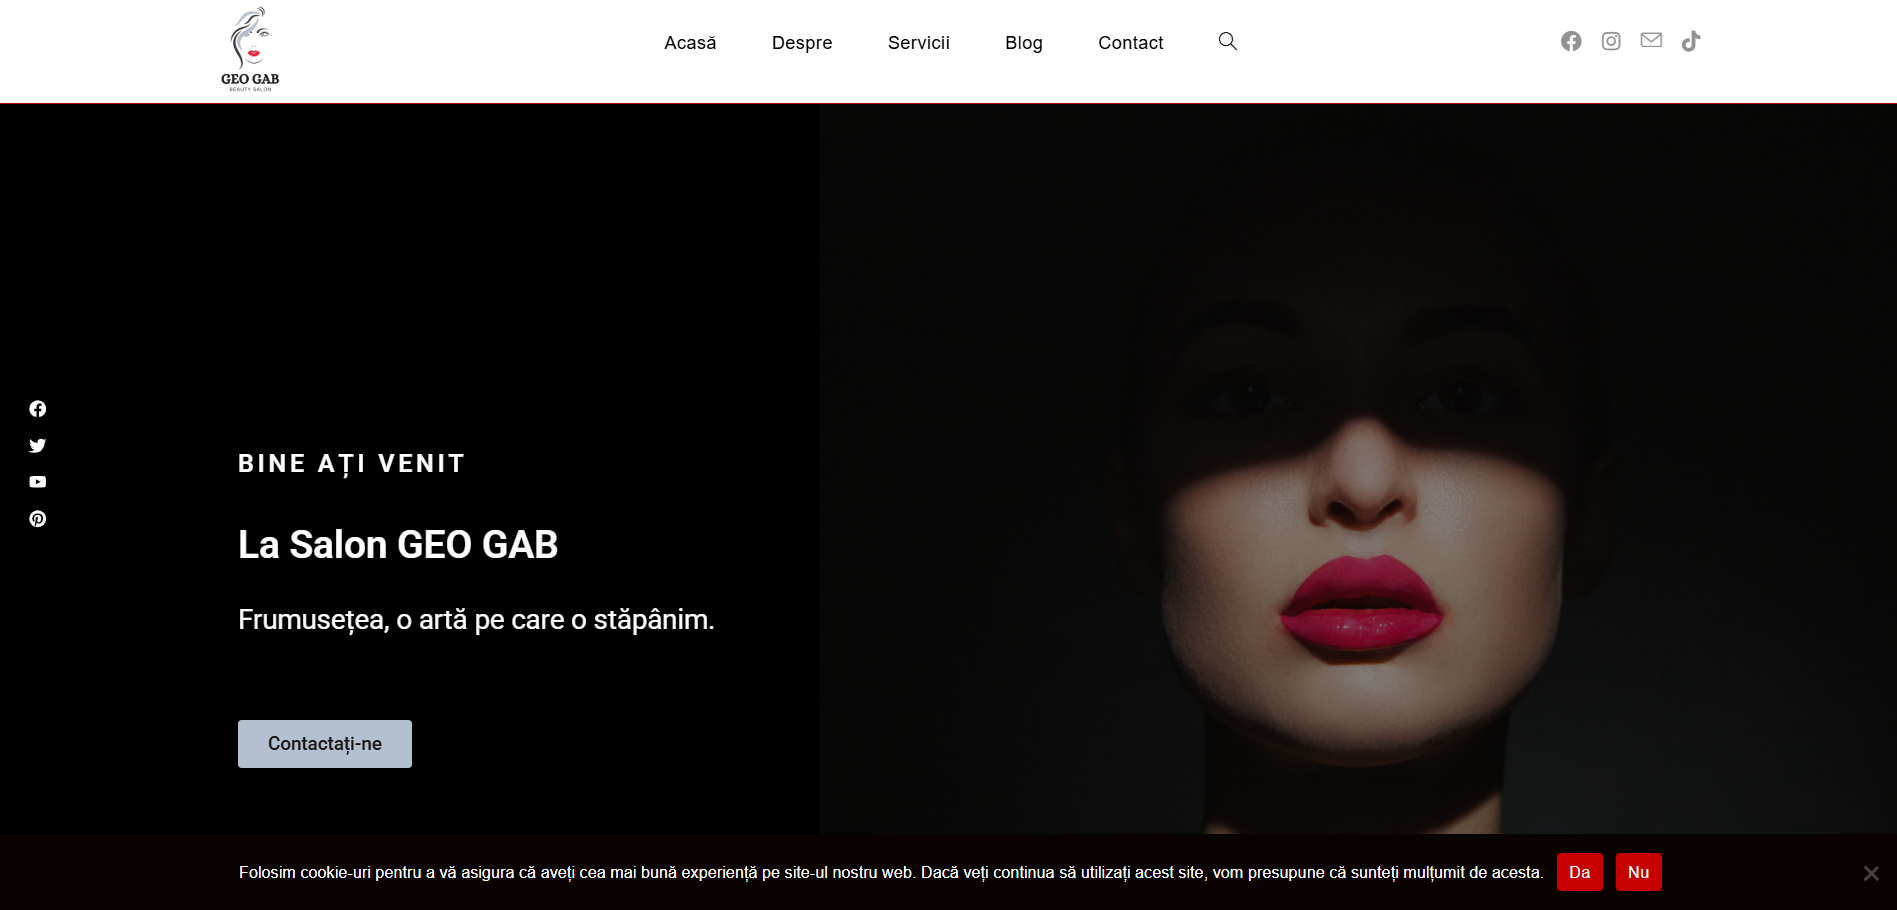Dismiss the cookie notice with X
The width and height of the screenshot is (1897, 910).
tap(1871, 873)
